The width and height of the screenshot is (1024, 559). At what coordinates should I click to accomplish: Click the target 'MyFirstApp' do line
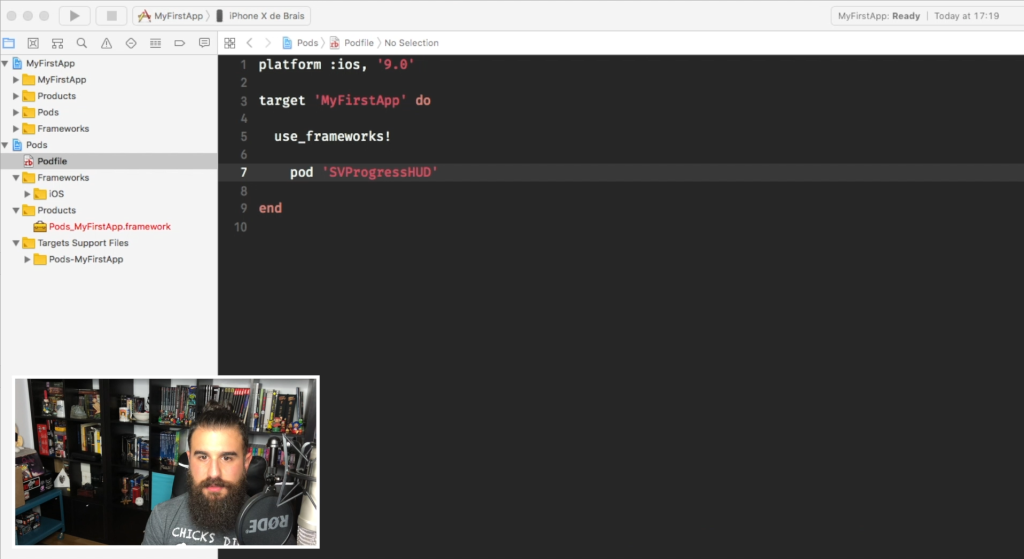click(x=345, y=101)
